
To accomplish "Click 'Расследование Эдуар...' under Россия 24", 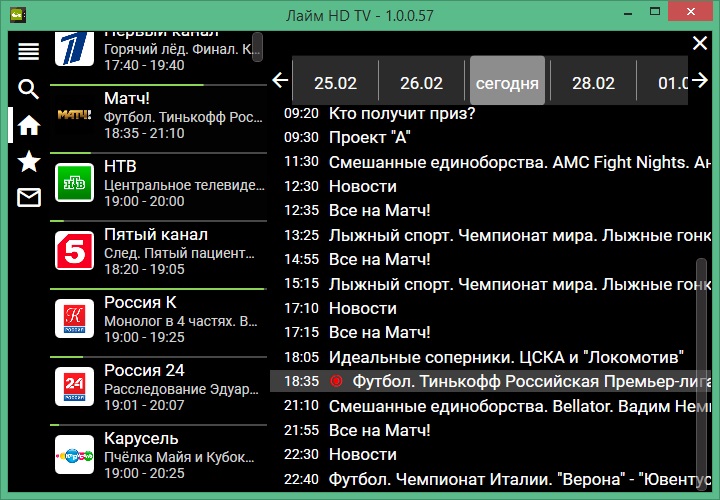I will point(181,389).
